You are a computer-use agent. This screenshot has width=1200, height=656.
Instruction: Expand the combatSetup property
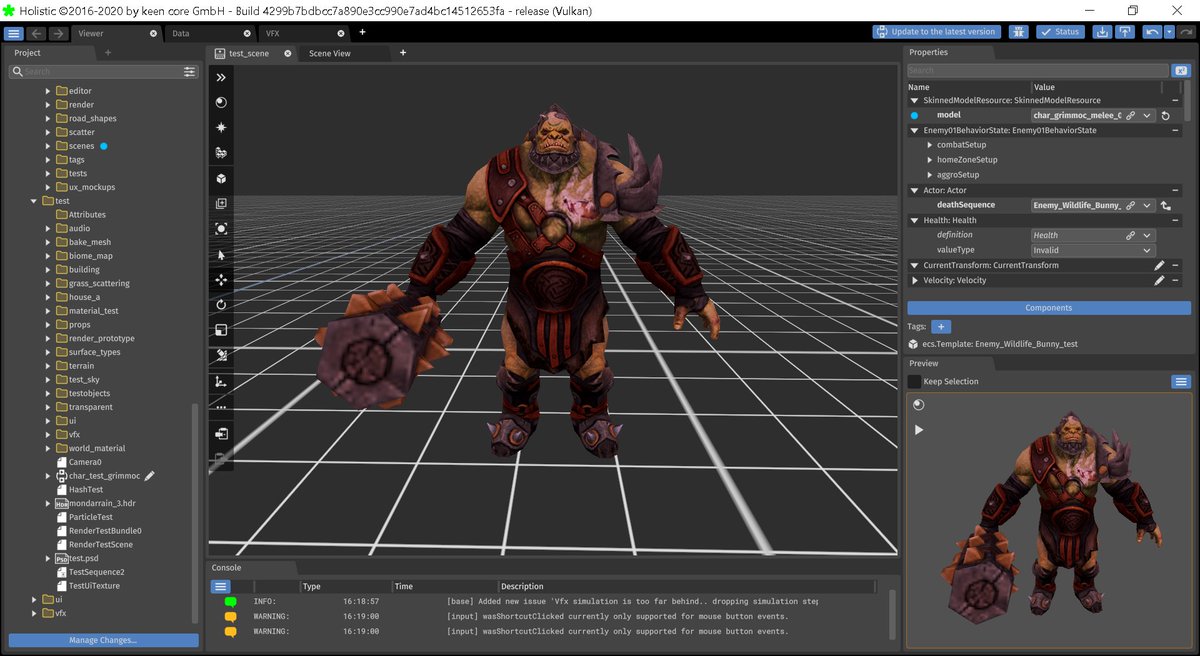[930, 145]
